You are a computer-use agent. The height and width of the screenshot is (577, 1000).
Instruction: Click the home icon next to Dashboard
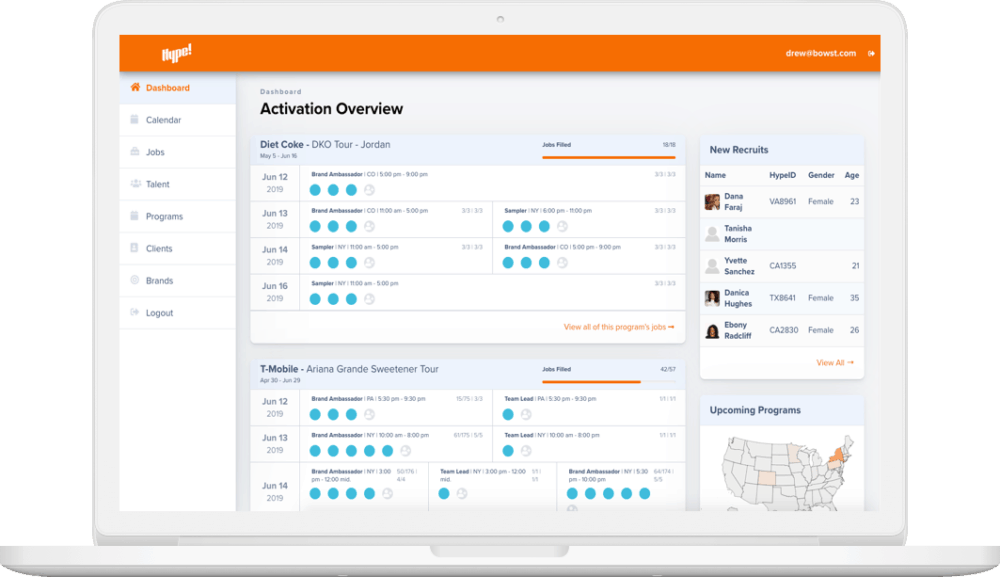click(x=135, y=87)
